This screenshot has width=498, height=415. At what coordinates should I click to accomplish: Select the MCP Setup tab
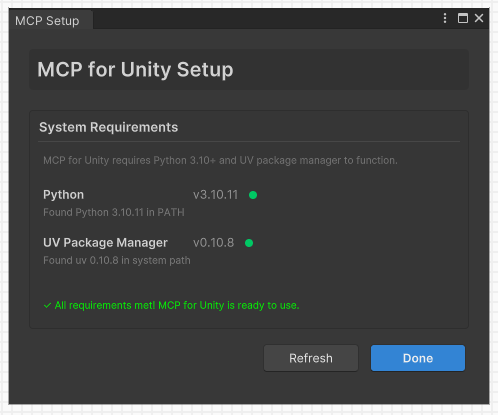coord(51,20)
